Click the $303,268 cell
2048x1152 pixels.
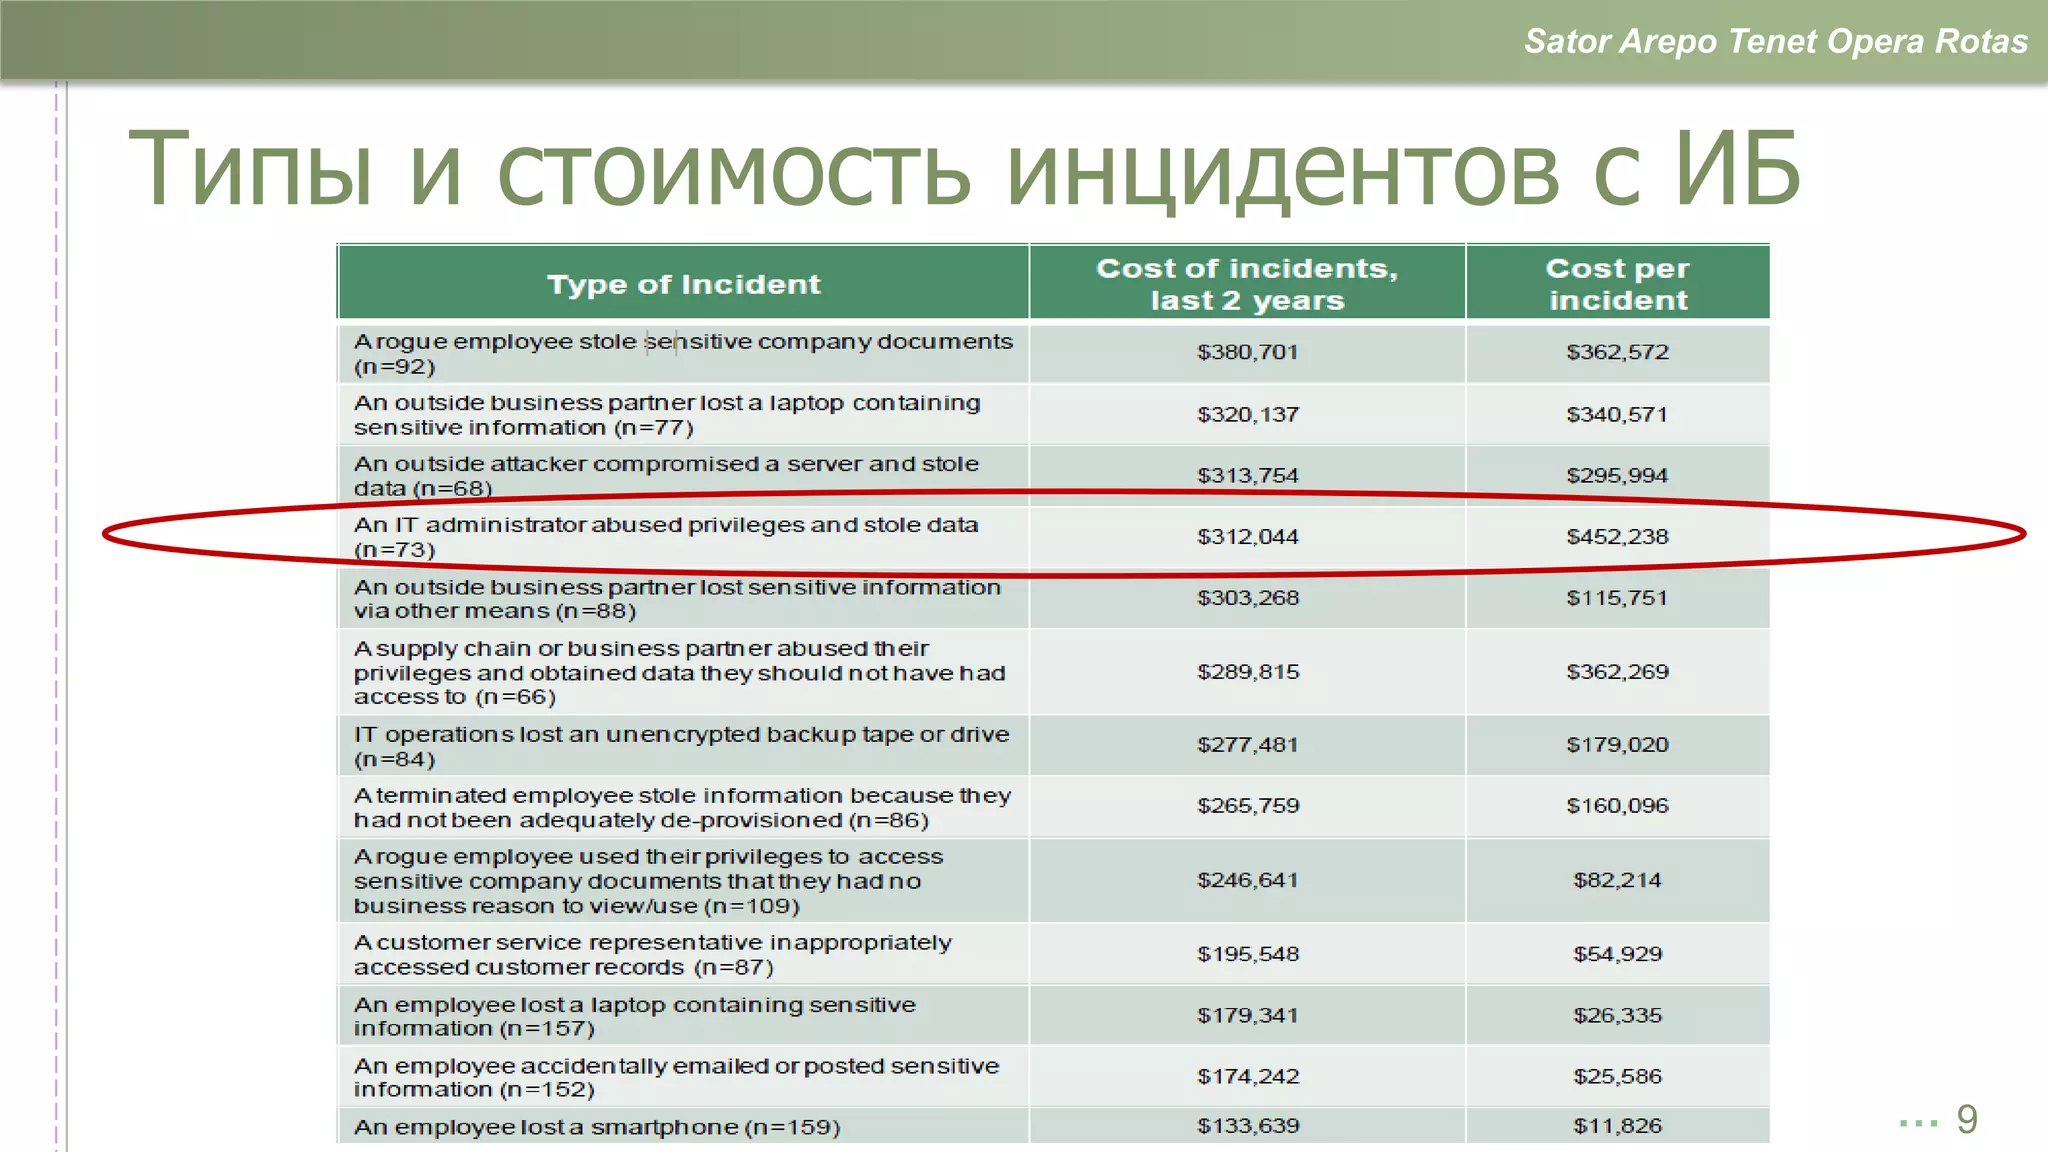pos(1247,597)
